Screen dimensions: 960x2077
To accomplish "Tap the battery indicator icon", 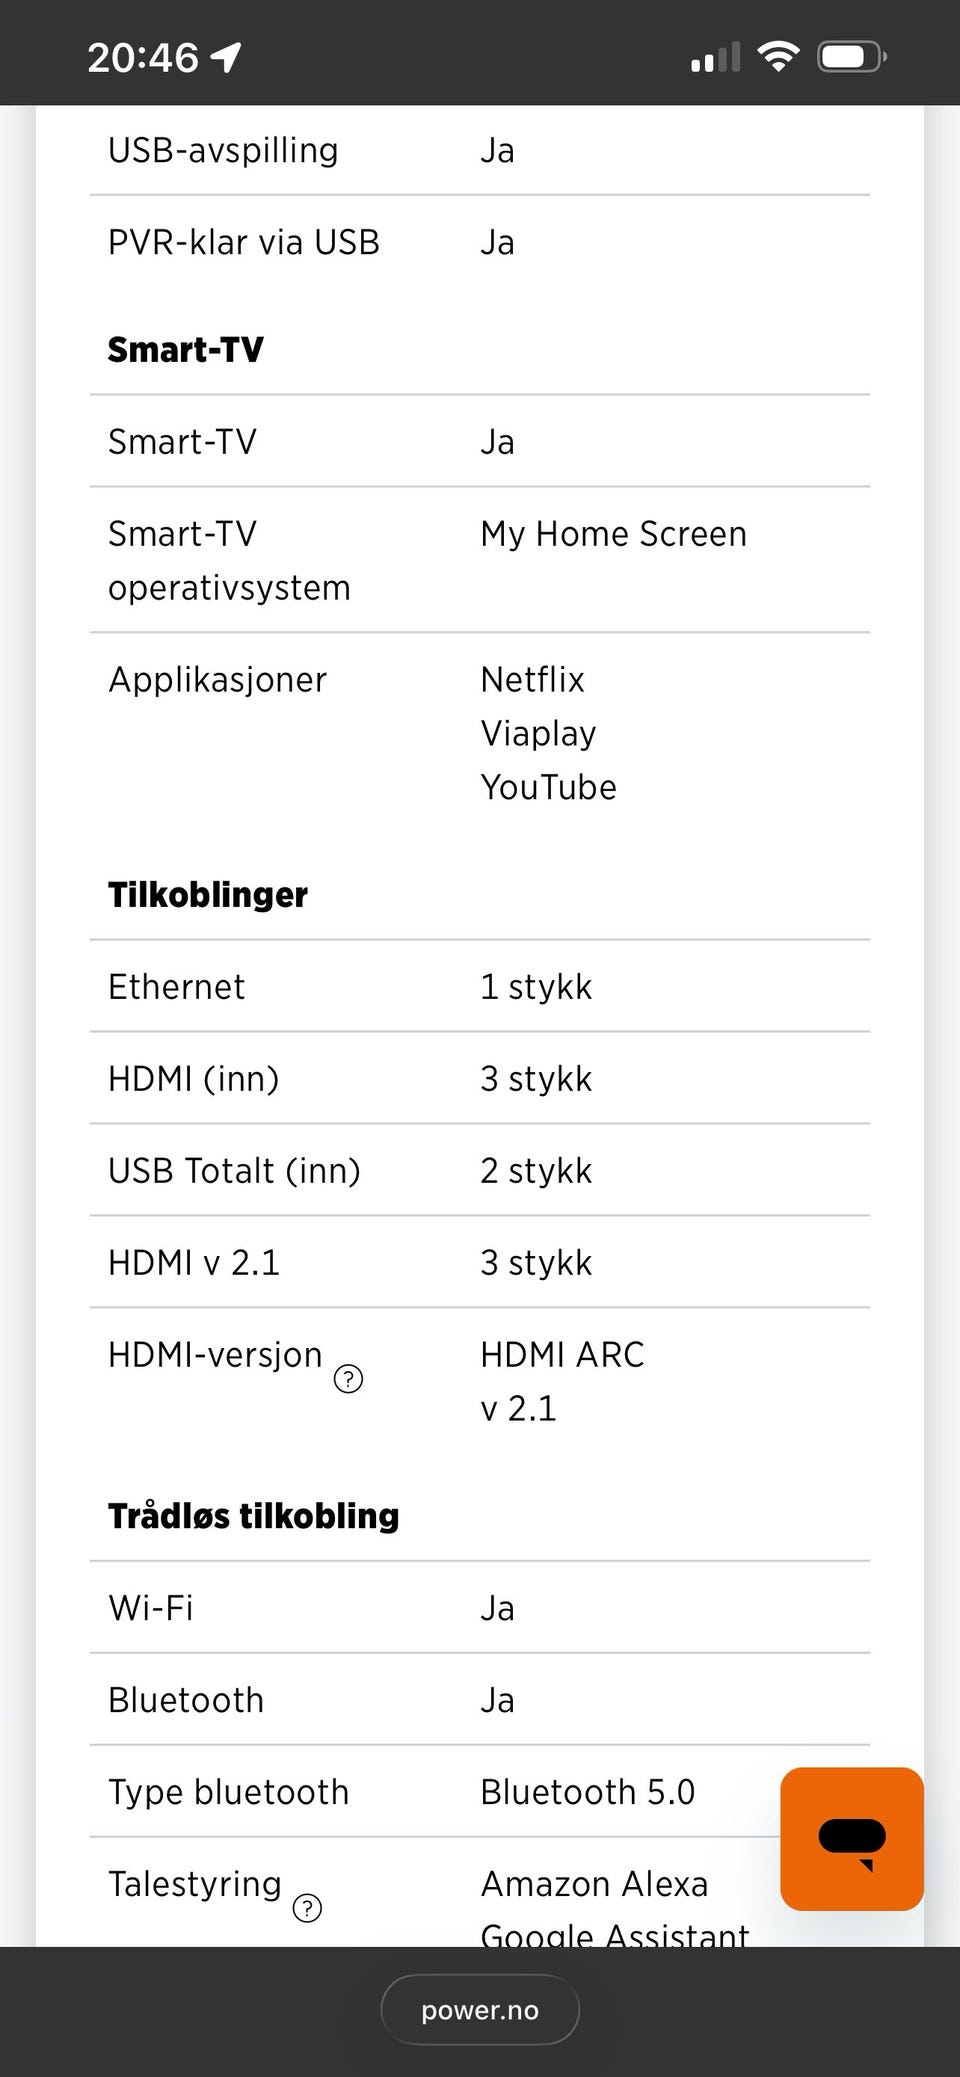I will (x=852, y=57).
